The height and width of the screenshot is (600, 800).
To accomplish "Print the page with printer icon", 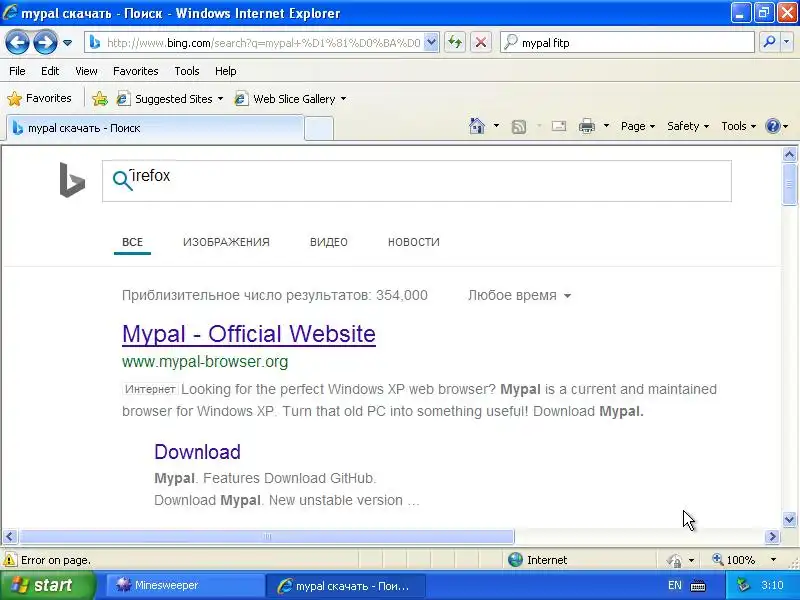I will tap(587, 126).
